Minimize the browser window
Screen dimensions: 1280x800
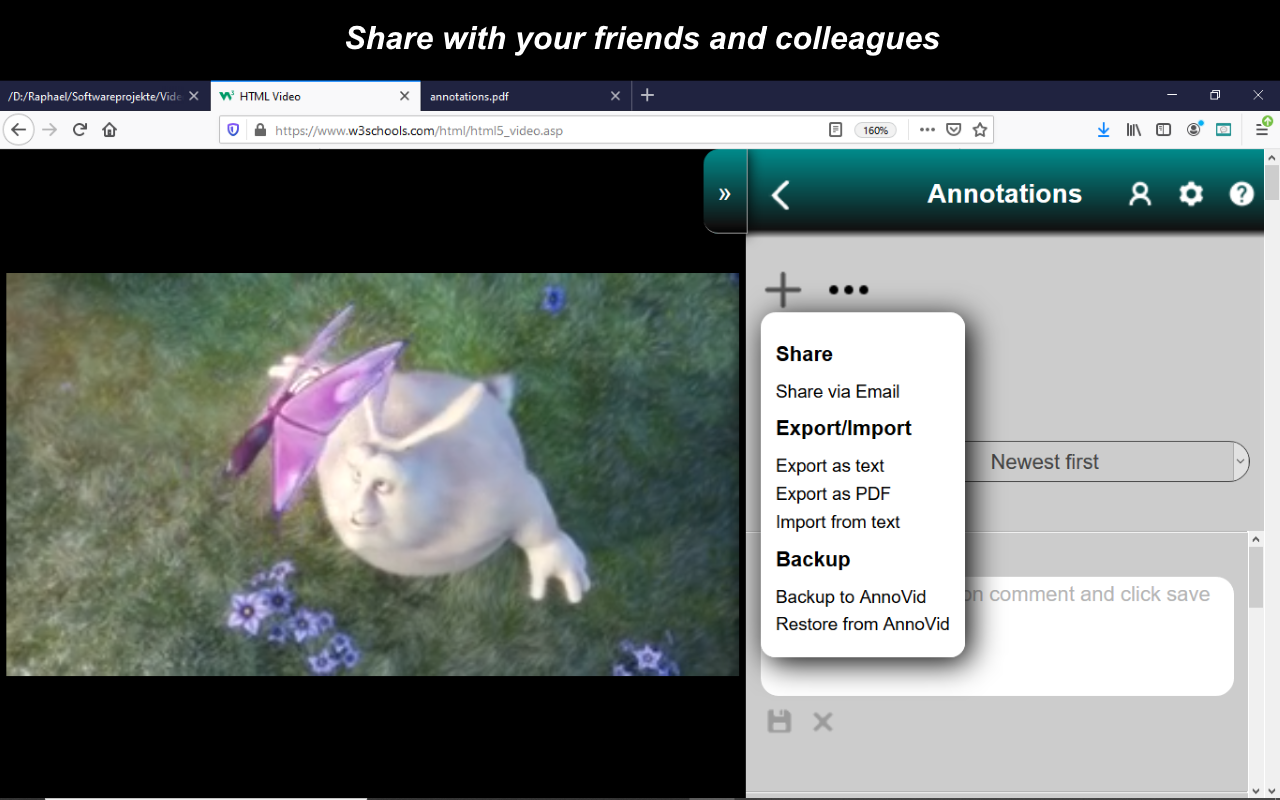(1172, 95)
